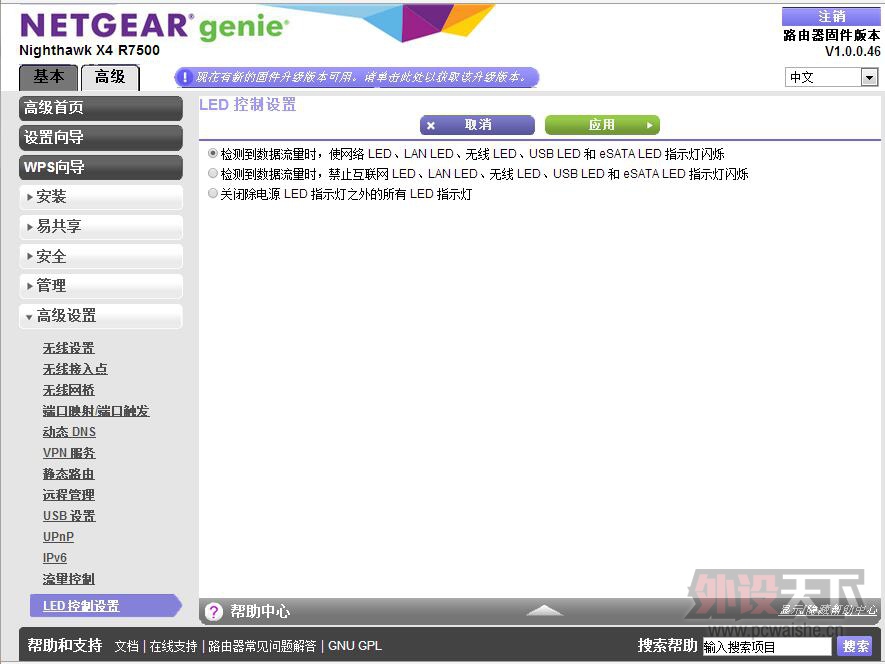Expand the 易共享 menu section
Image resolution: width=885 pixels, height=664 pixels.
click(x=101, y=227)
